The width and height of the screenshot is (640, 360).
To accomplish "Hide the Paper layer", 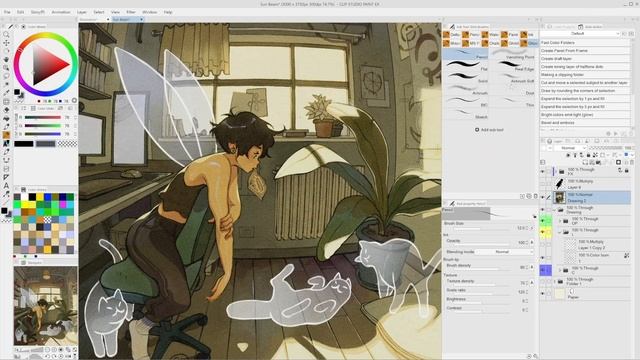I will point(542,294).
